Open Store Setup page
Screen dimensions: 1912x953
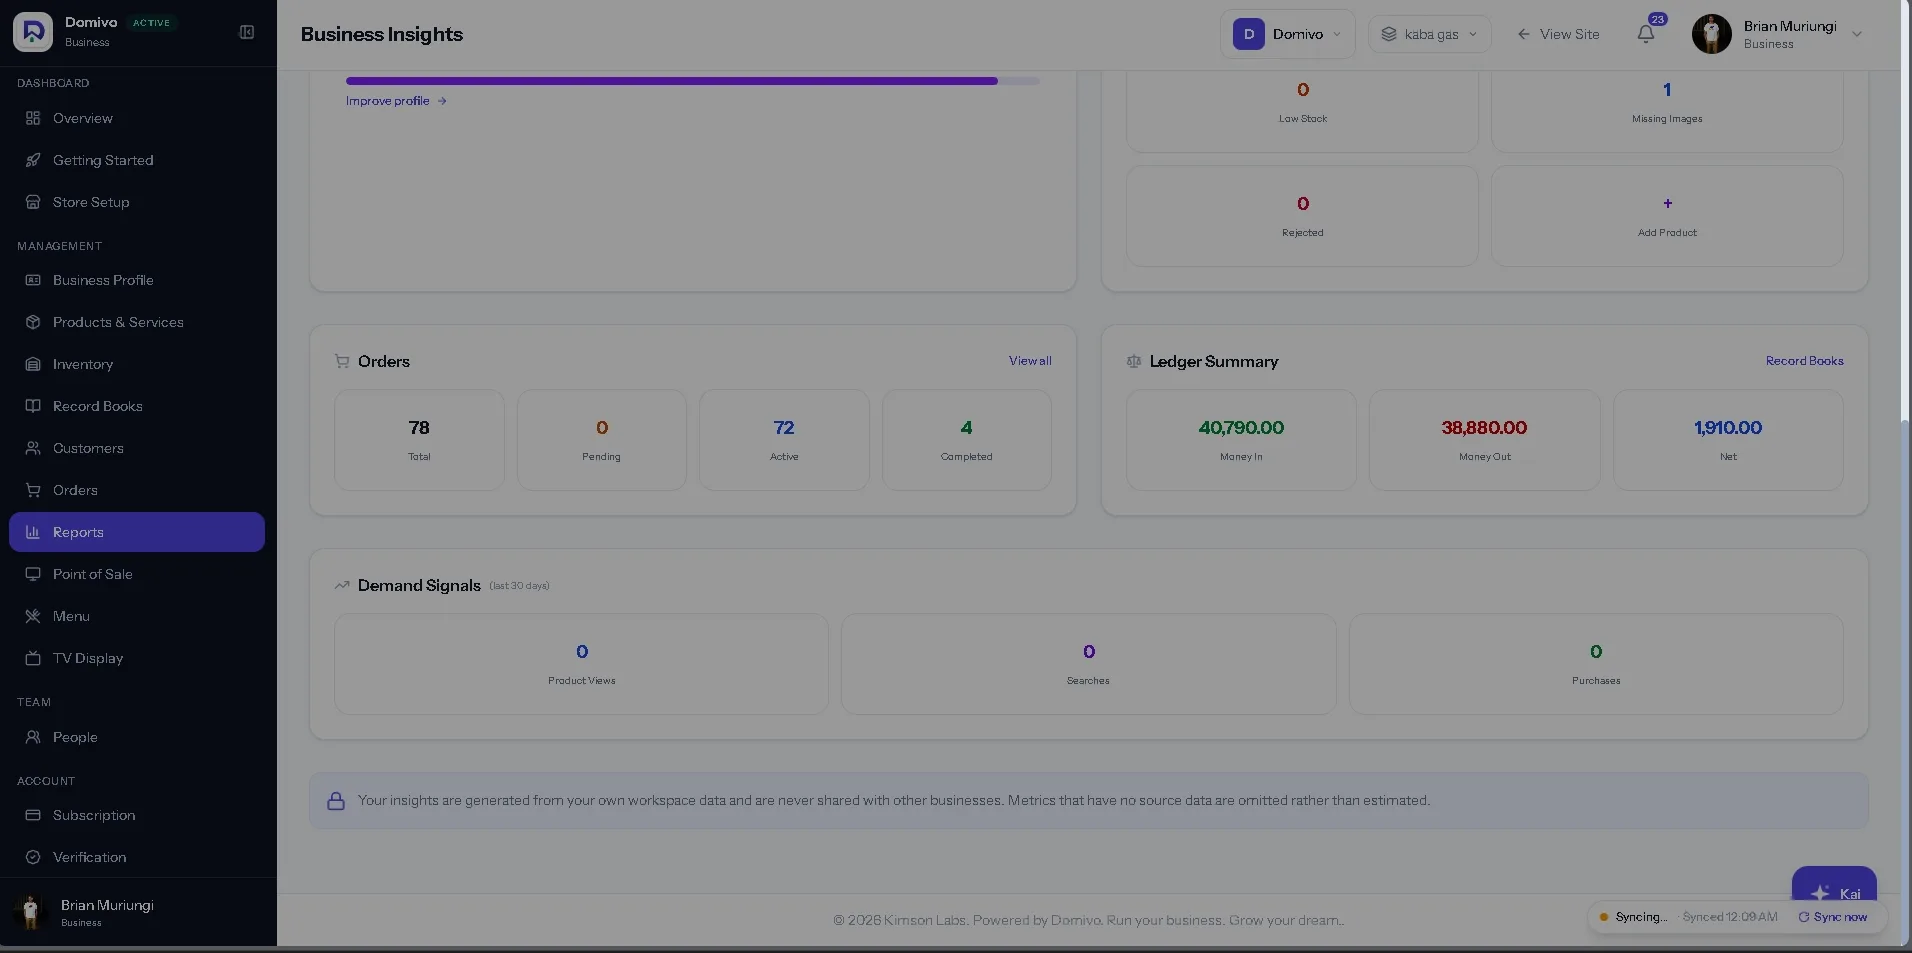137,202
